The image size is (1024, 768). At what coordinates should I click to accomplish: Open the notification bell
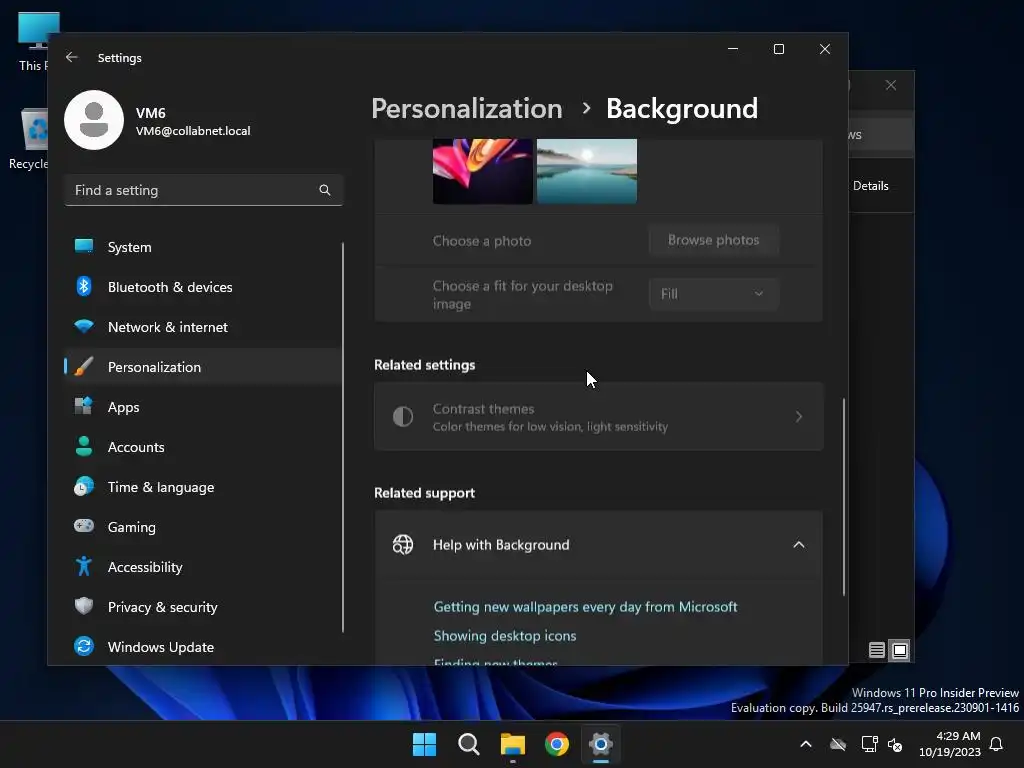tap(996, 744)
